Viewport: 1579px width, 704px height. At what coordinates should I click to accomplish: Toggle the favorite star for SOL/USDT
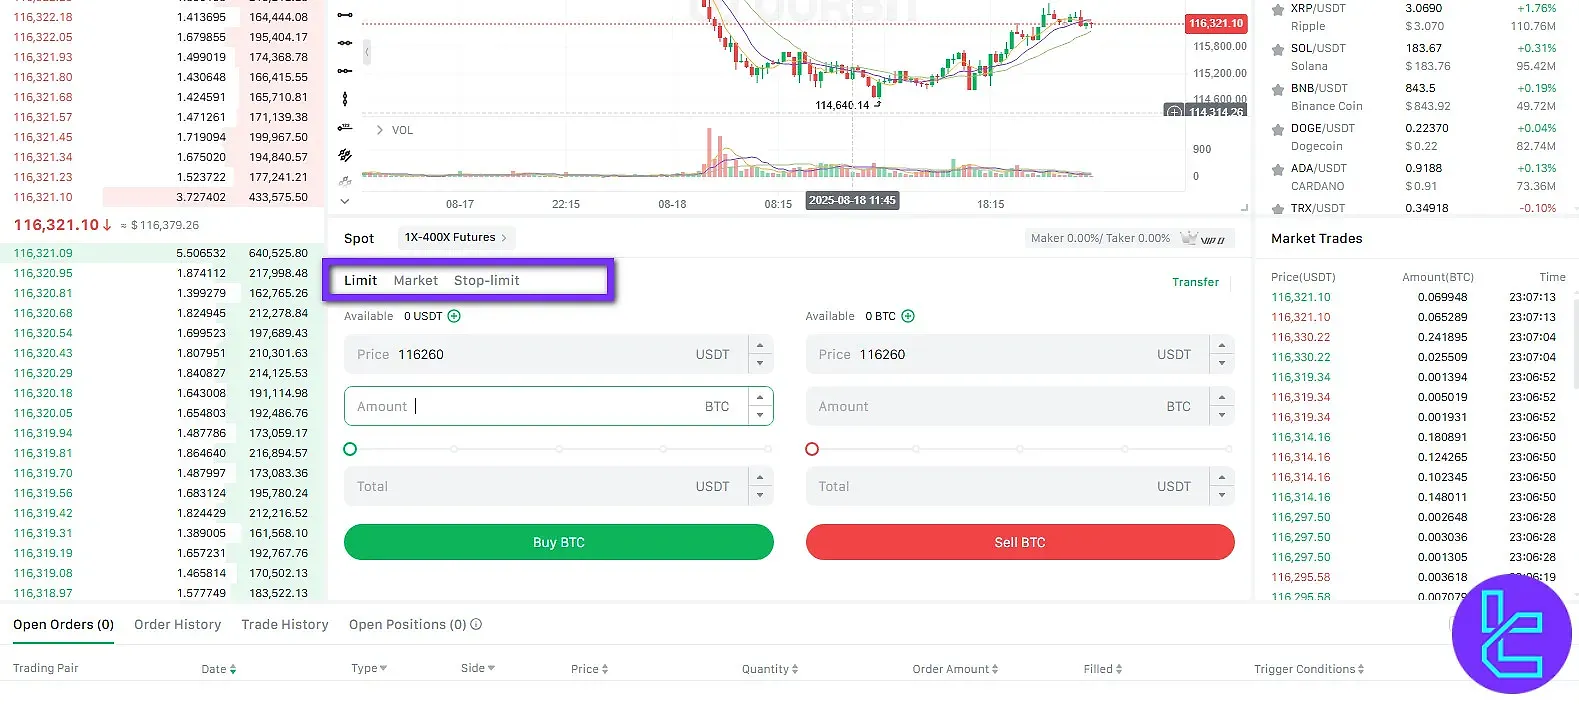[1277, 48]
